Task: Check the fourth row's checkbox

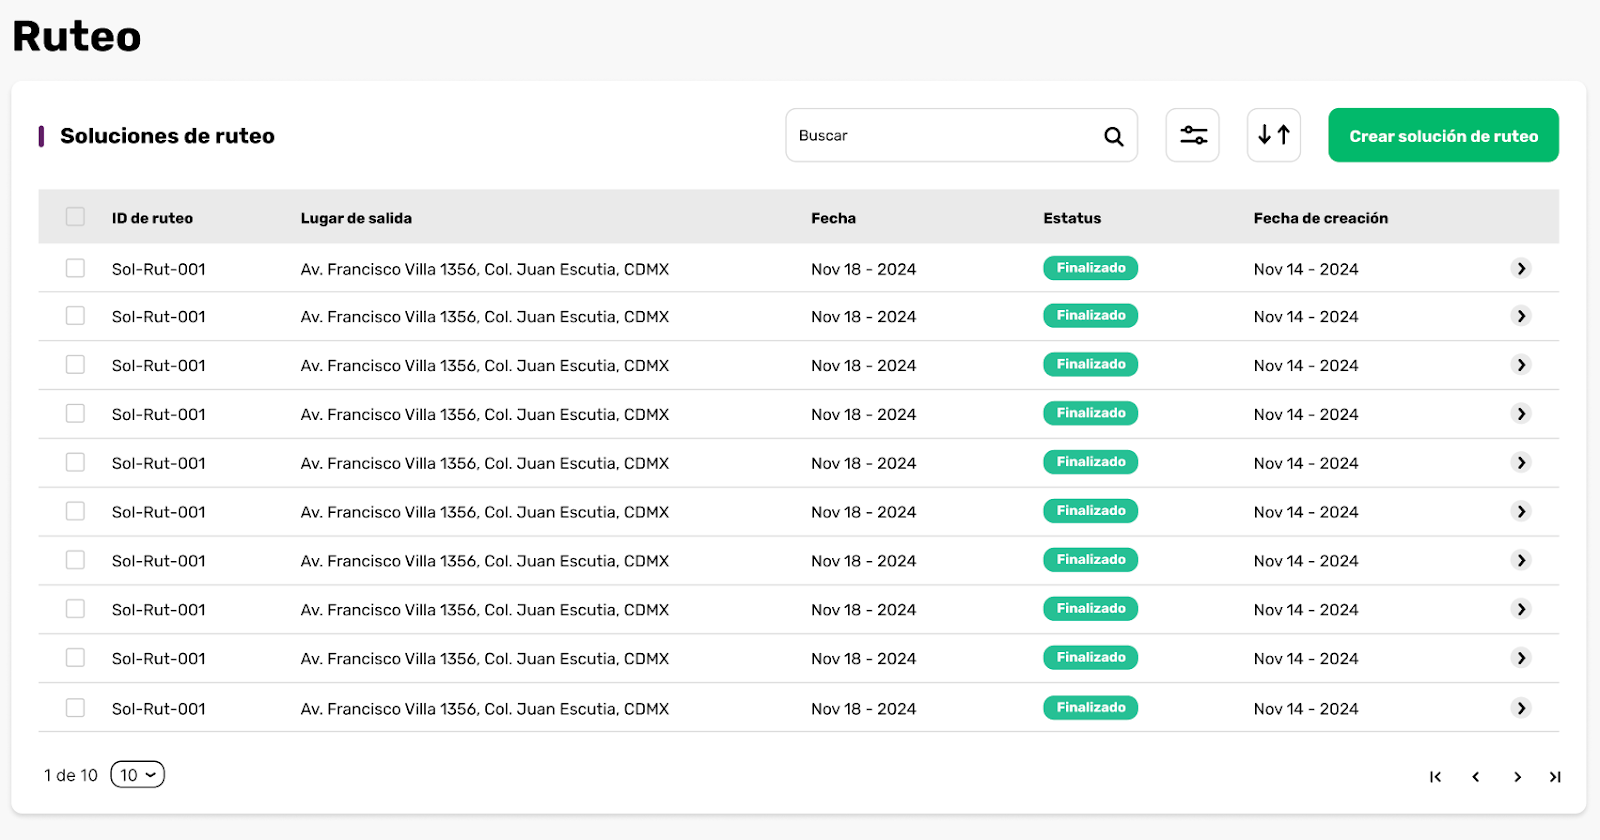Action: click(75, 414)
